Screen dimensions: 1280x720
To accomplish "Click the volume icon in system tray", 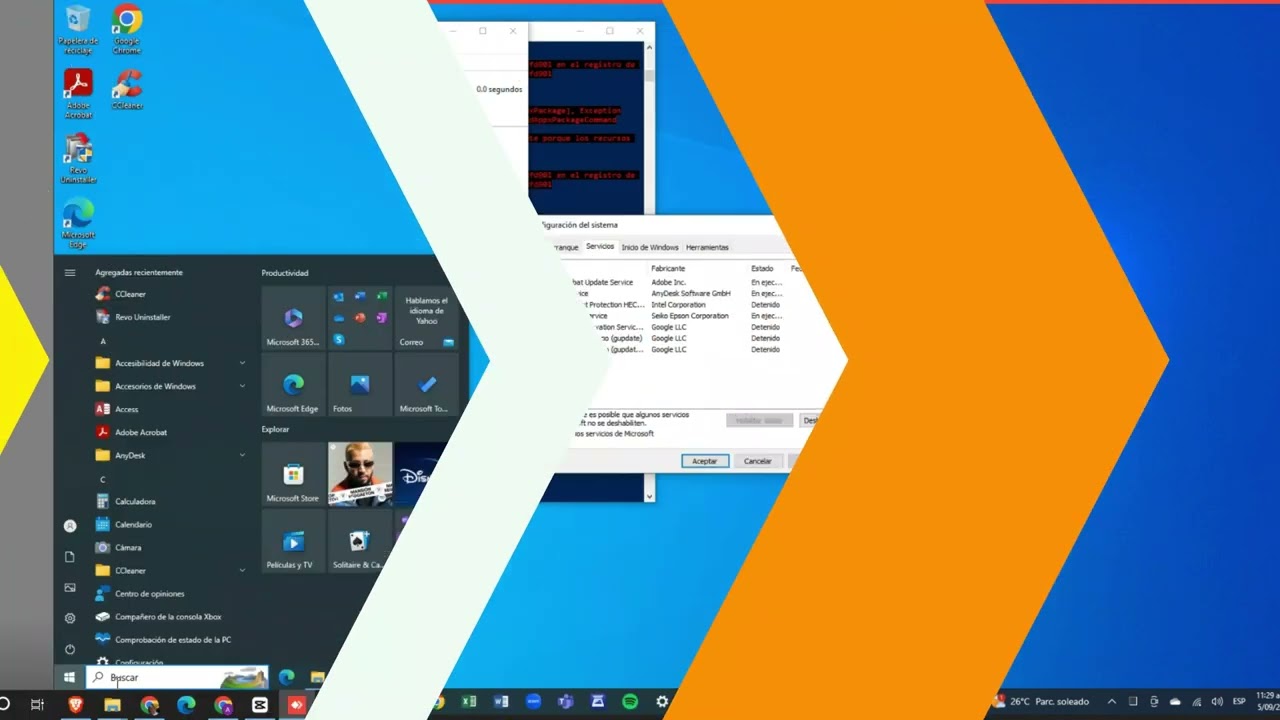I will (x=1217, y=701).
